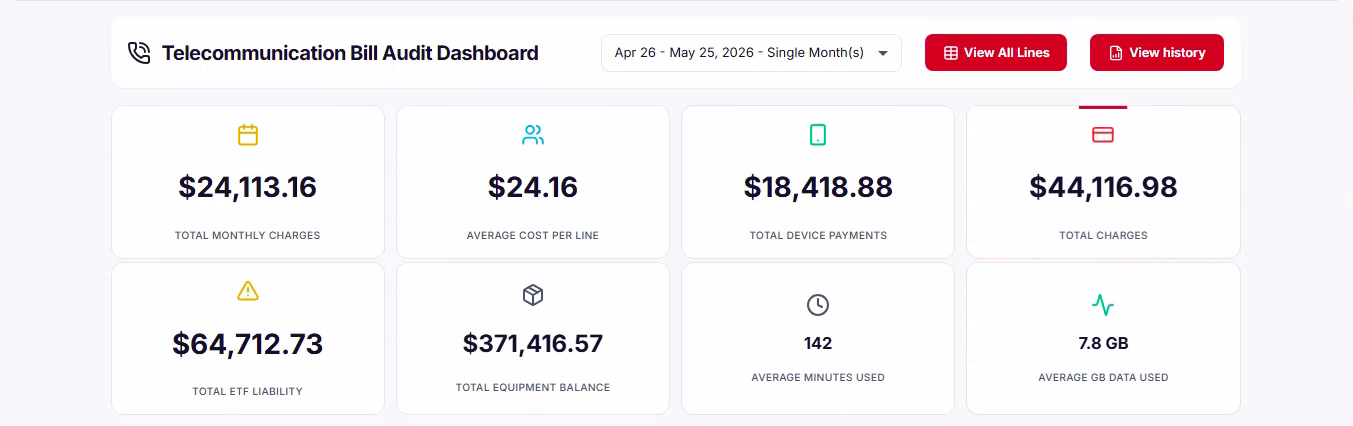
Task: Click the Total Charges label
Action: 1103,236
